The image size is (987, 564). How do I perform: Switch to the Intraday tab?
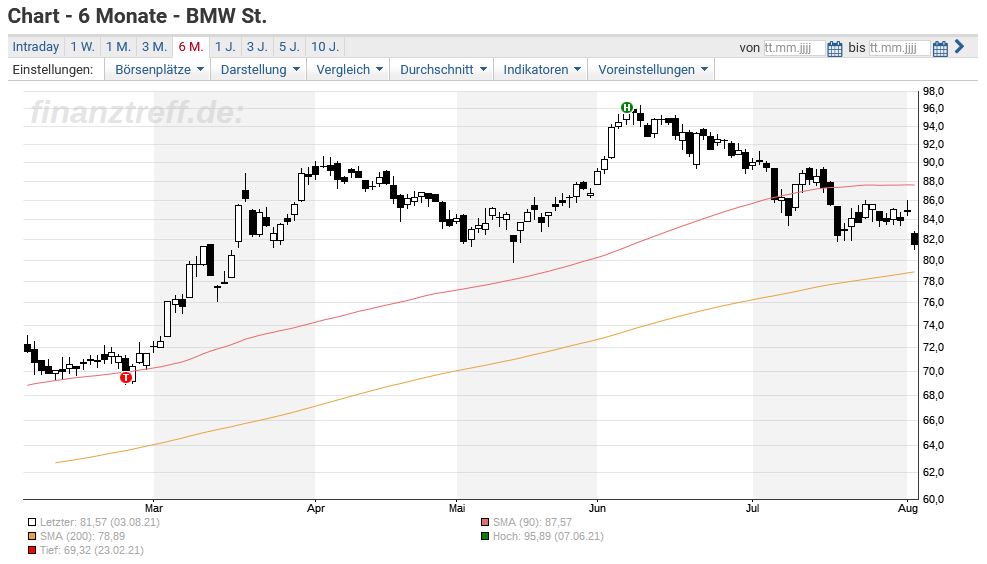36,47
